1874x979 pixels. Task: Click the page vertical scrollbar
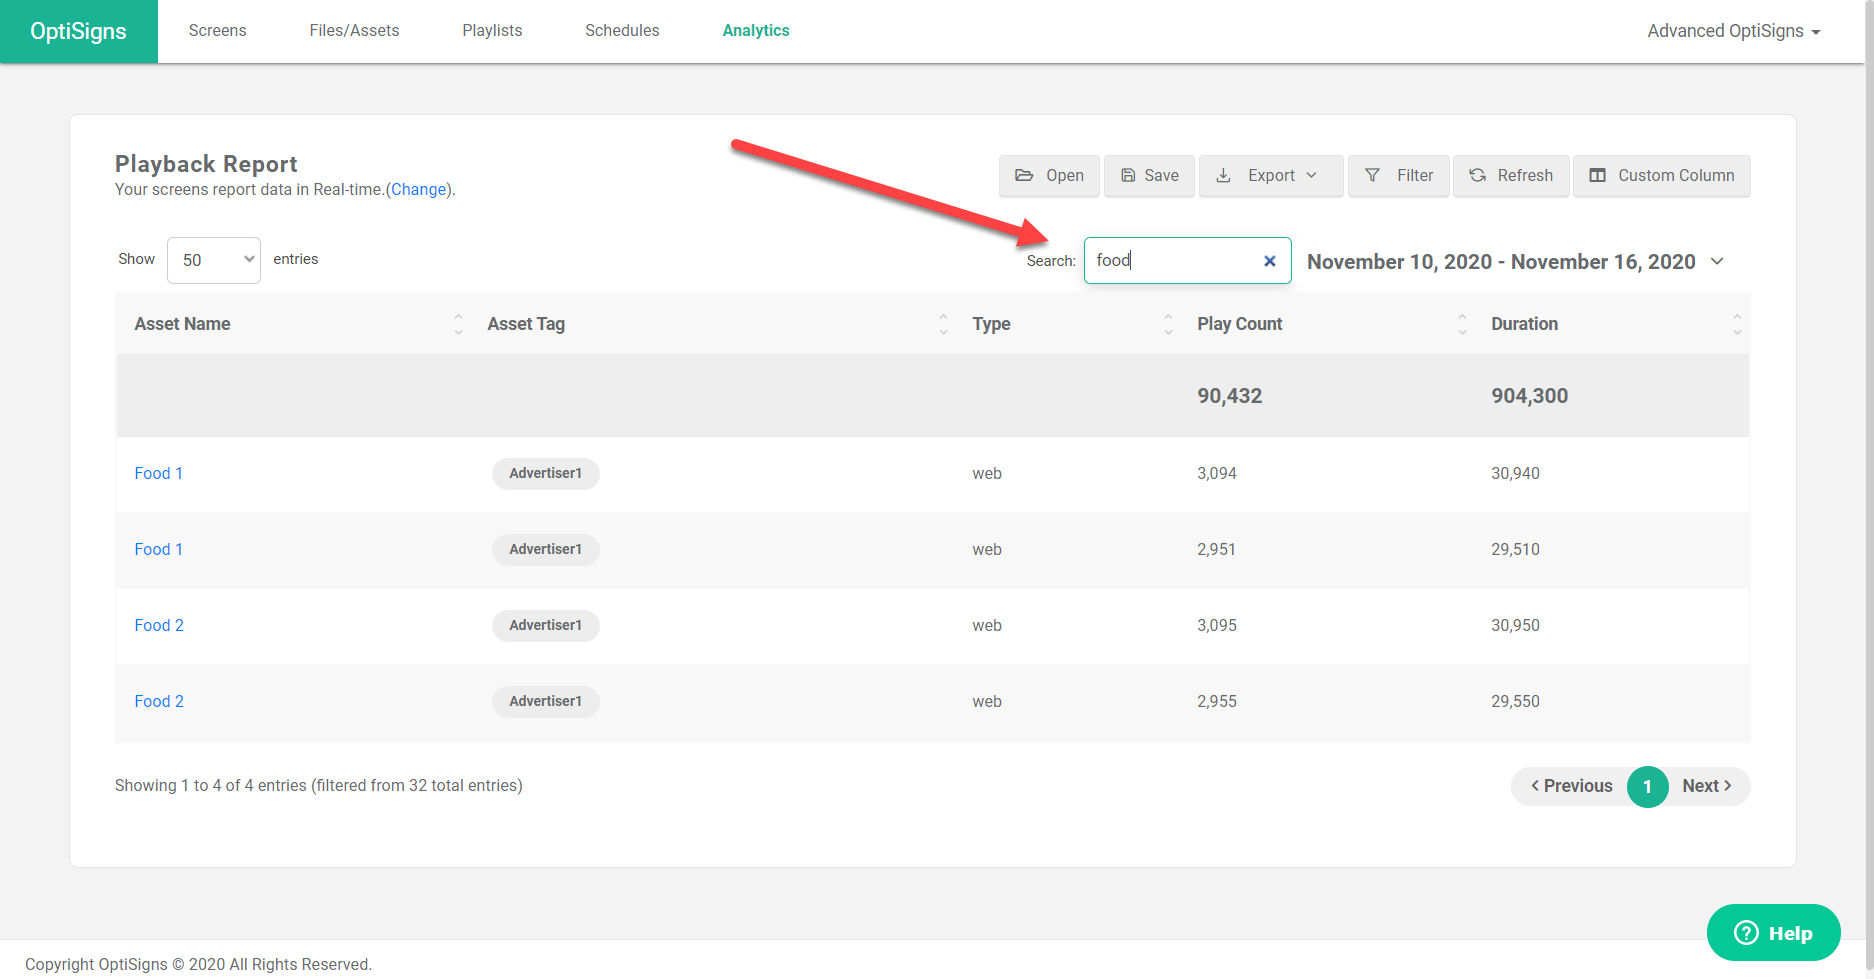pos(1869,489)
